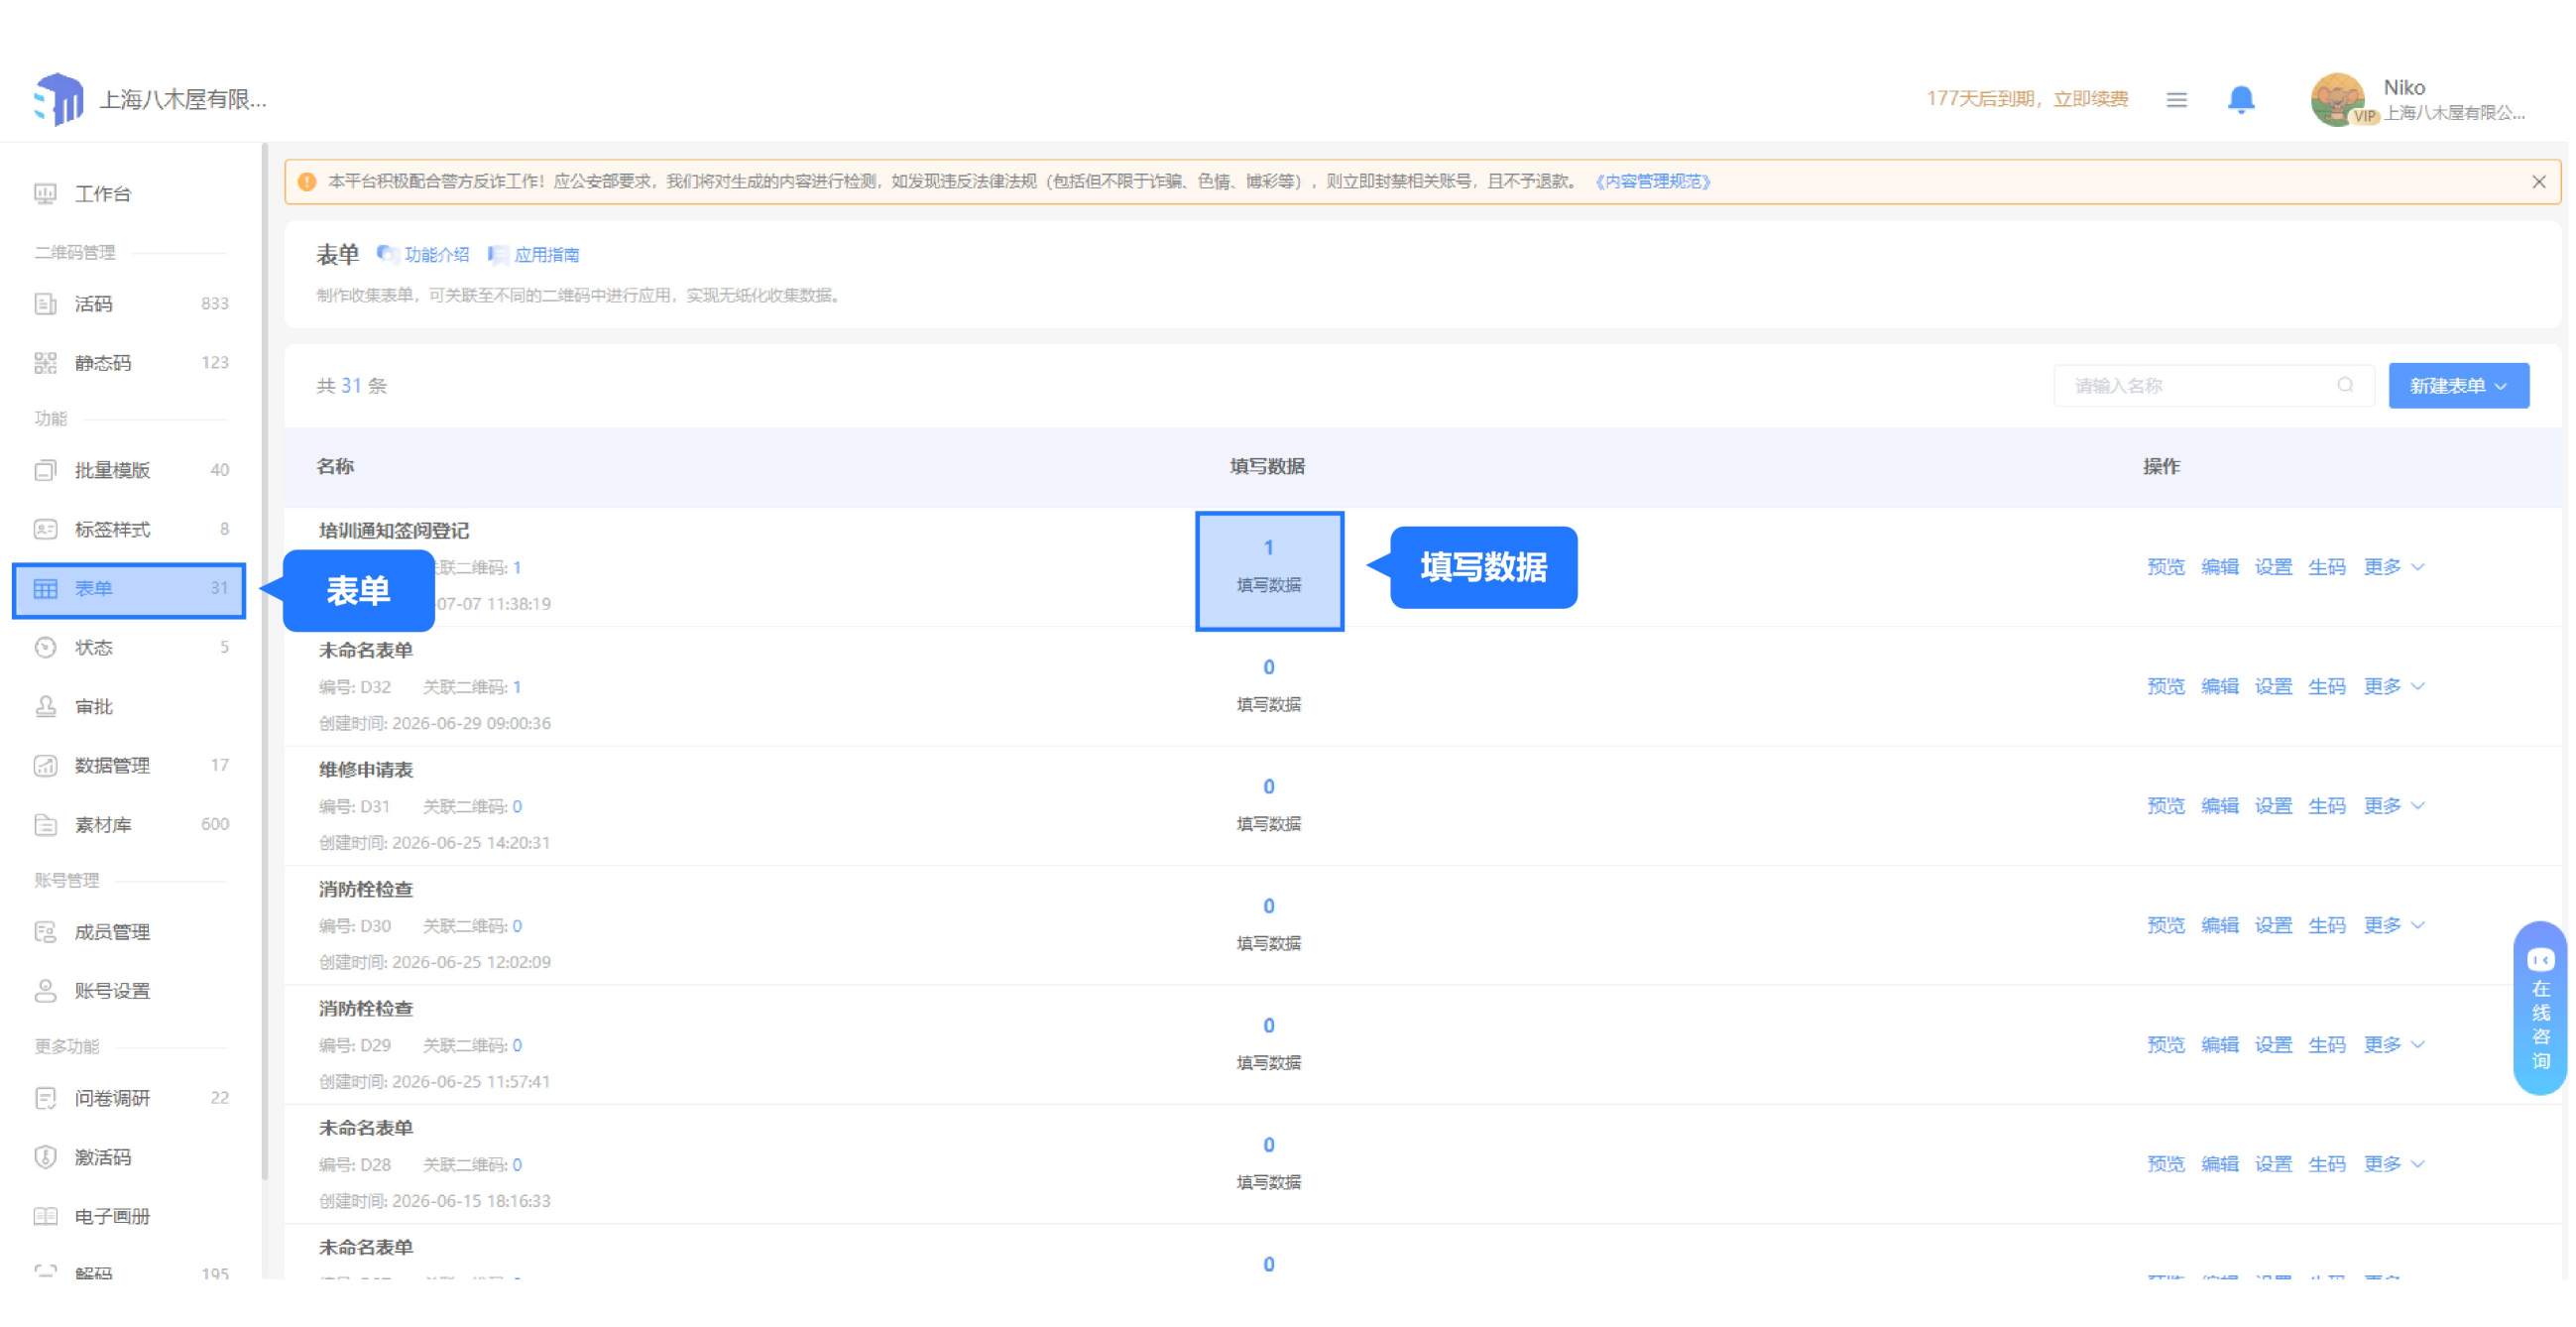Click the 数据管理 chart icon
The image size is (2576, 1327).
tap(45, 767)
